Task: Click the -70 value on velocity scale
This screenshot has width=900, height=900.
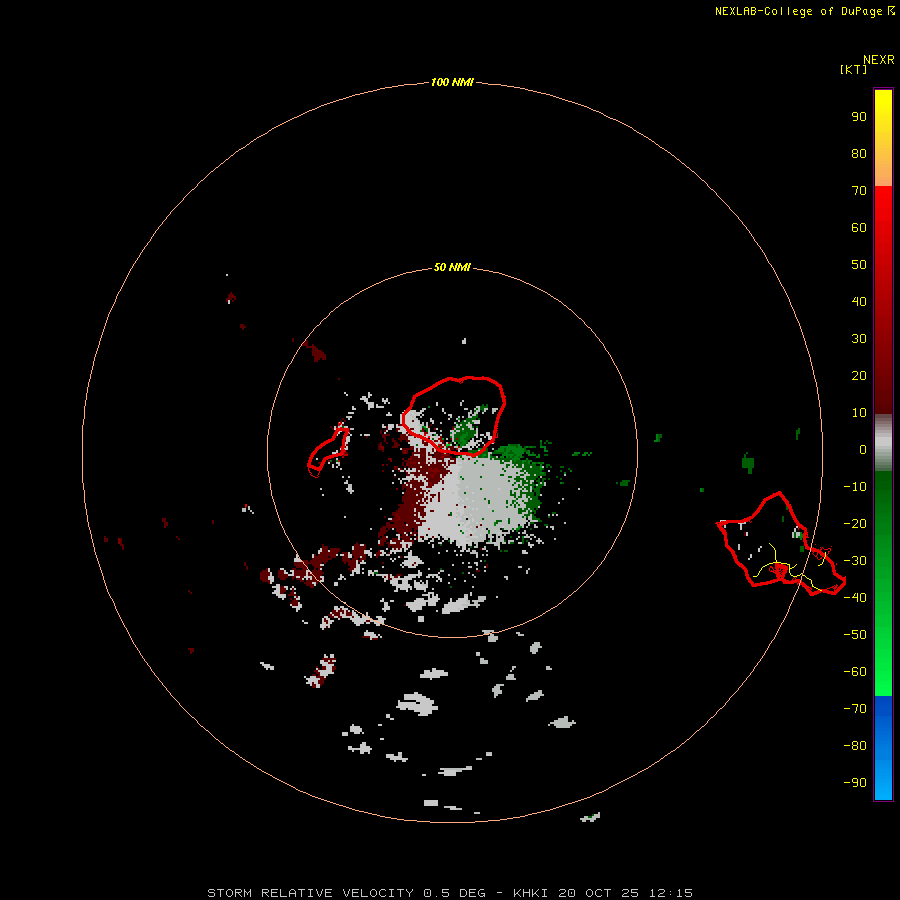Action: 855,709
